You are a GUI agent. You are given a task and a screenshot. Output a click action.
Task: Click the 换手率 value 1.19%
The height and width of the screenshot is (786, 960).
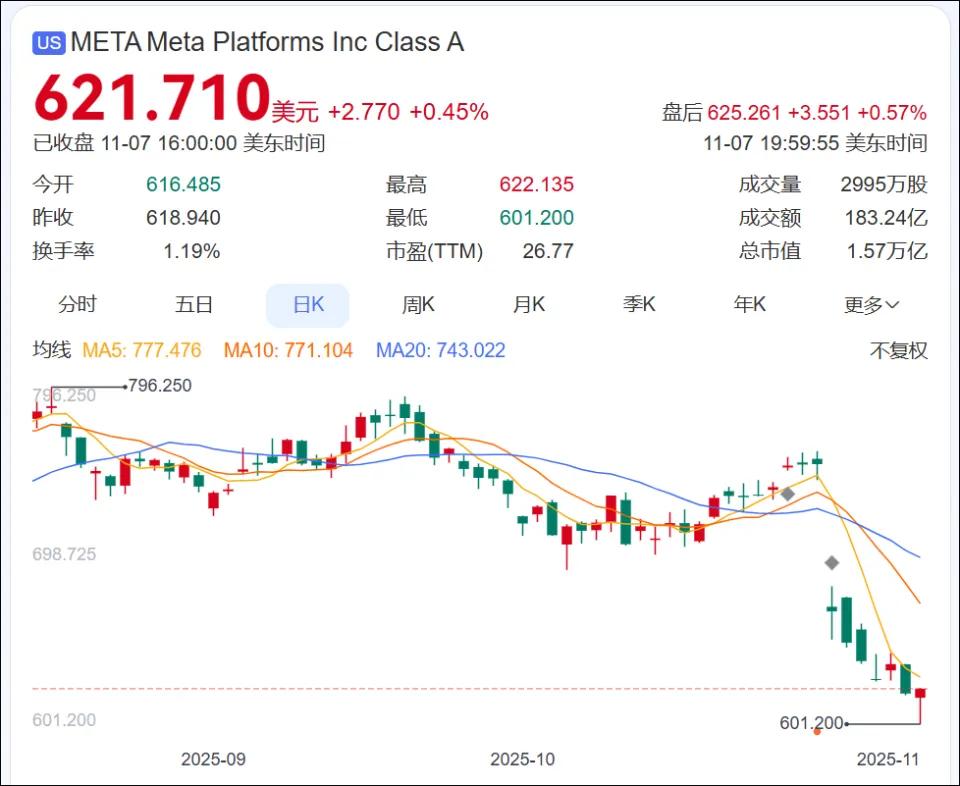(192, 251)
